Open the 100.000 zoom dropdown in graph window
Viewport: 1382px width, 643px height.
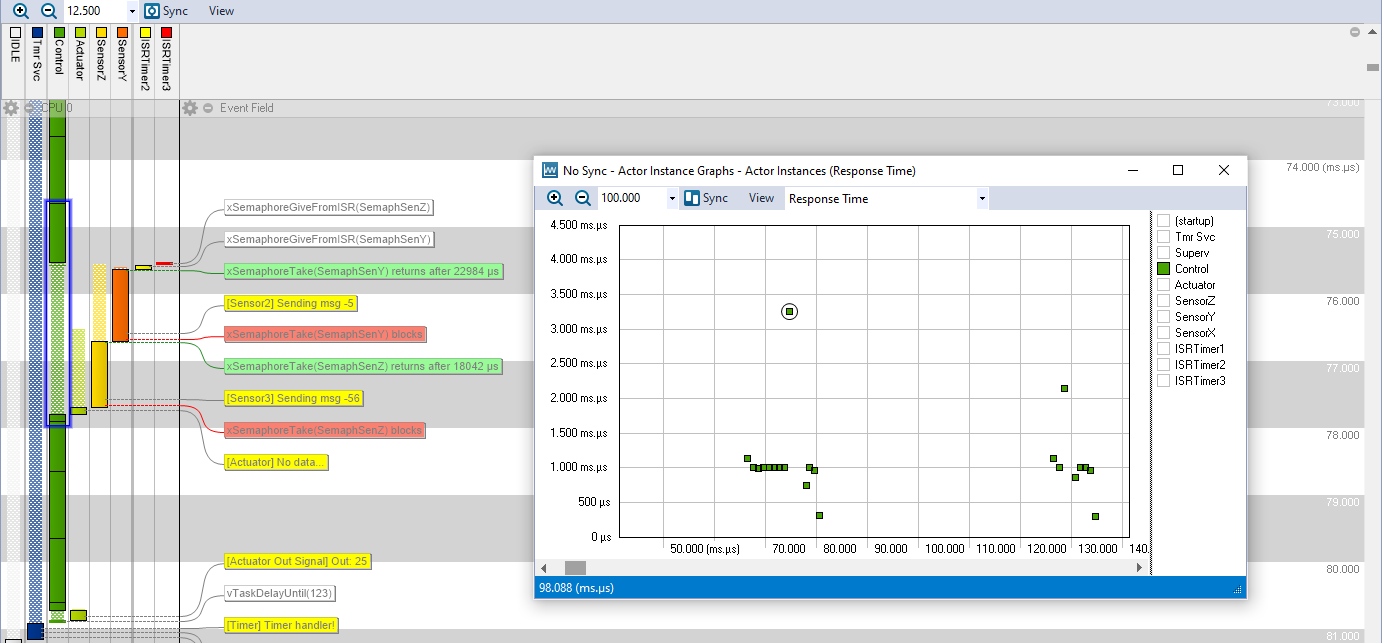(x=672, y=198)
